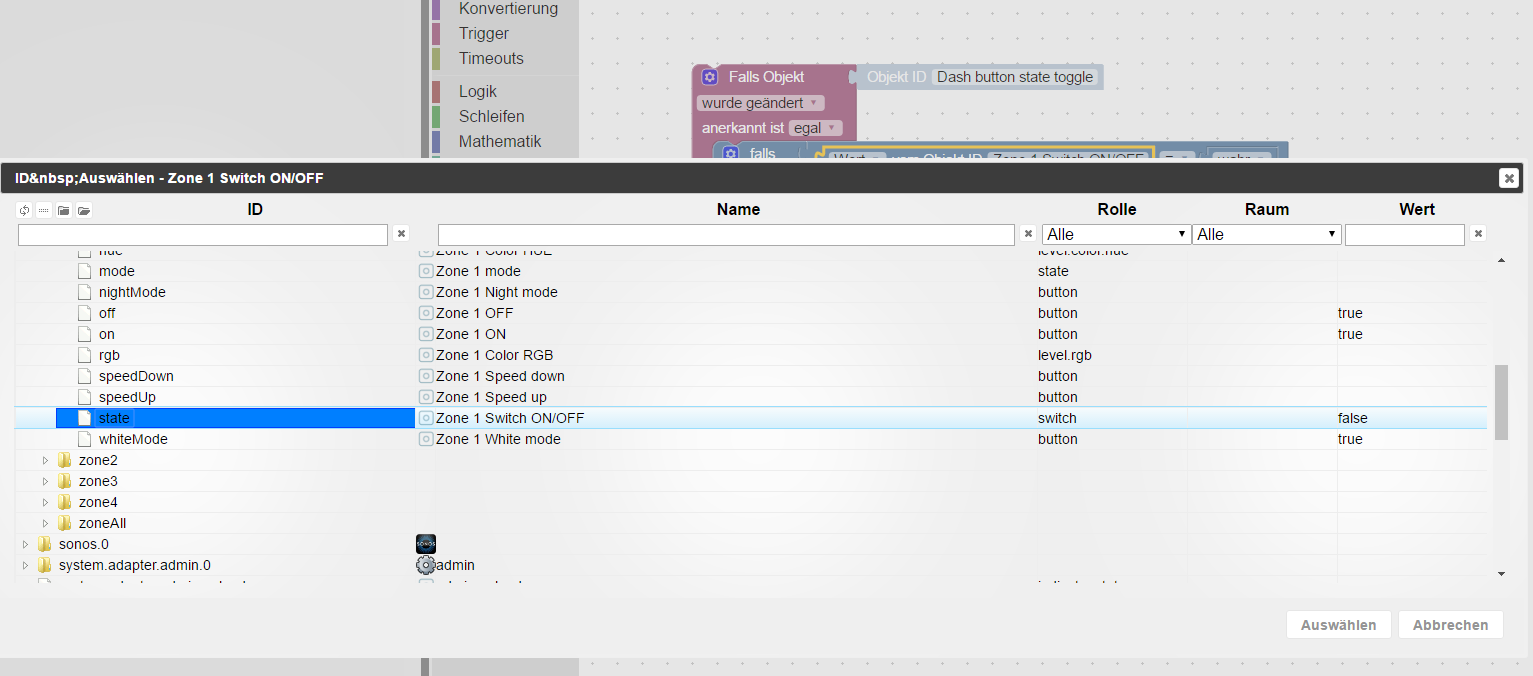Open the Rolle filter dropdown

click(x=1116, y=234)
